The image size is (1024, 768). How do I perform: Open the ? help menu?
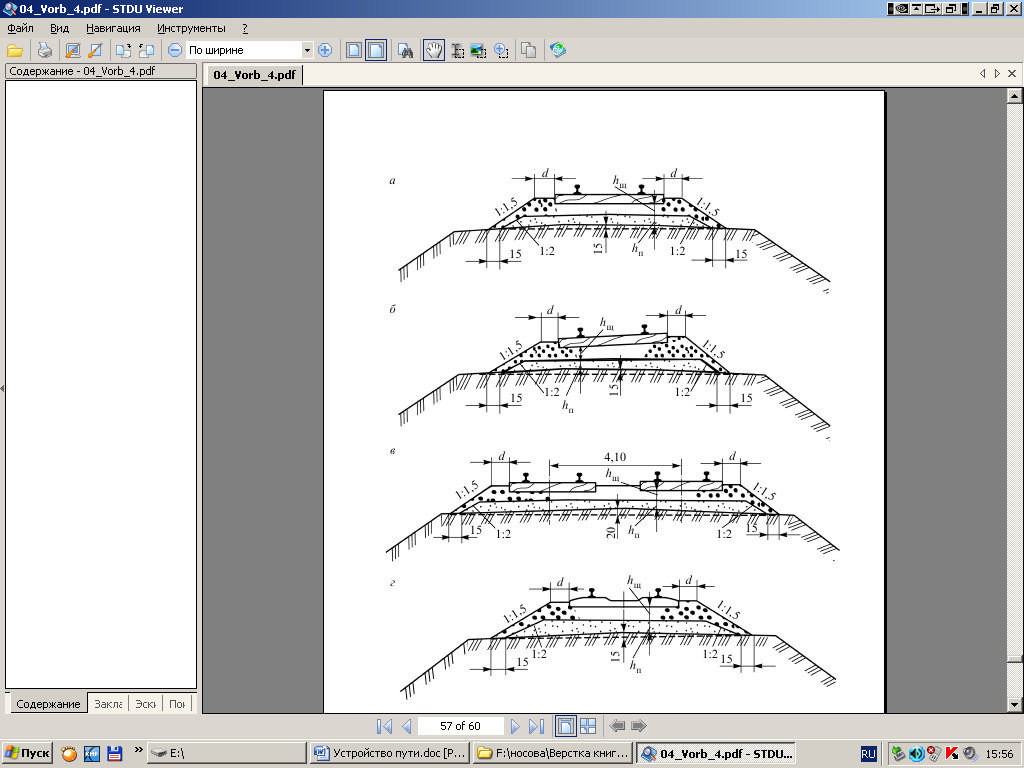[245, 28]
